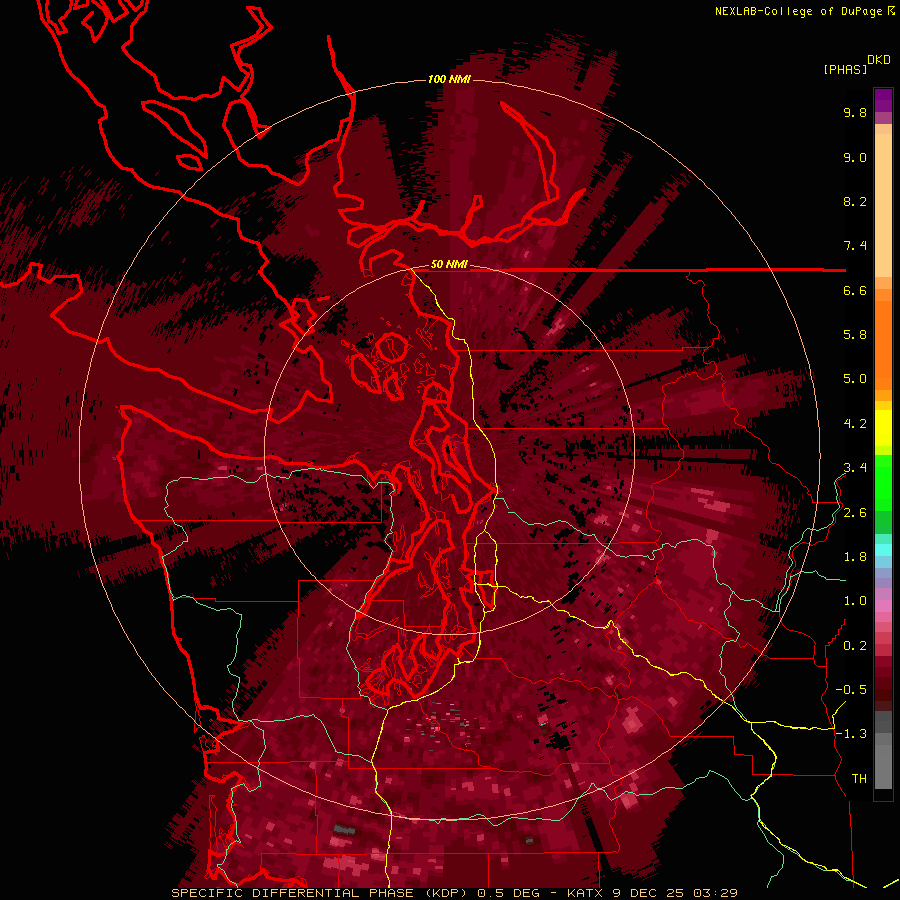Image resolution: width=900 pixels, height=900 pixels.
Task: Select the 5.0 legend value
Action: pos(855,379)
